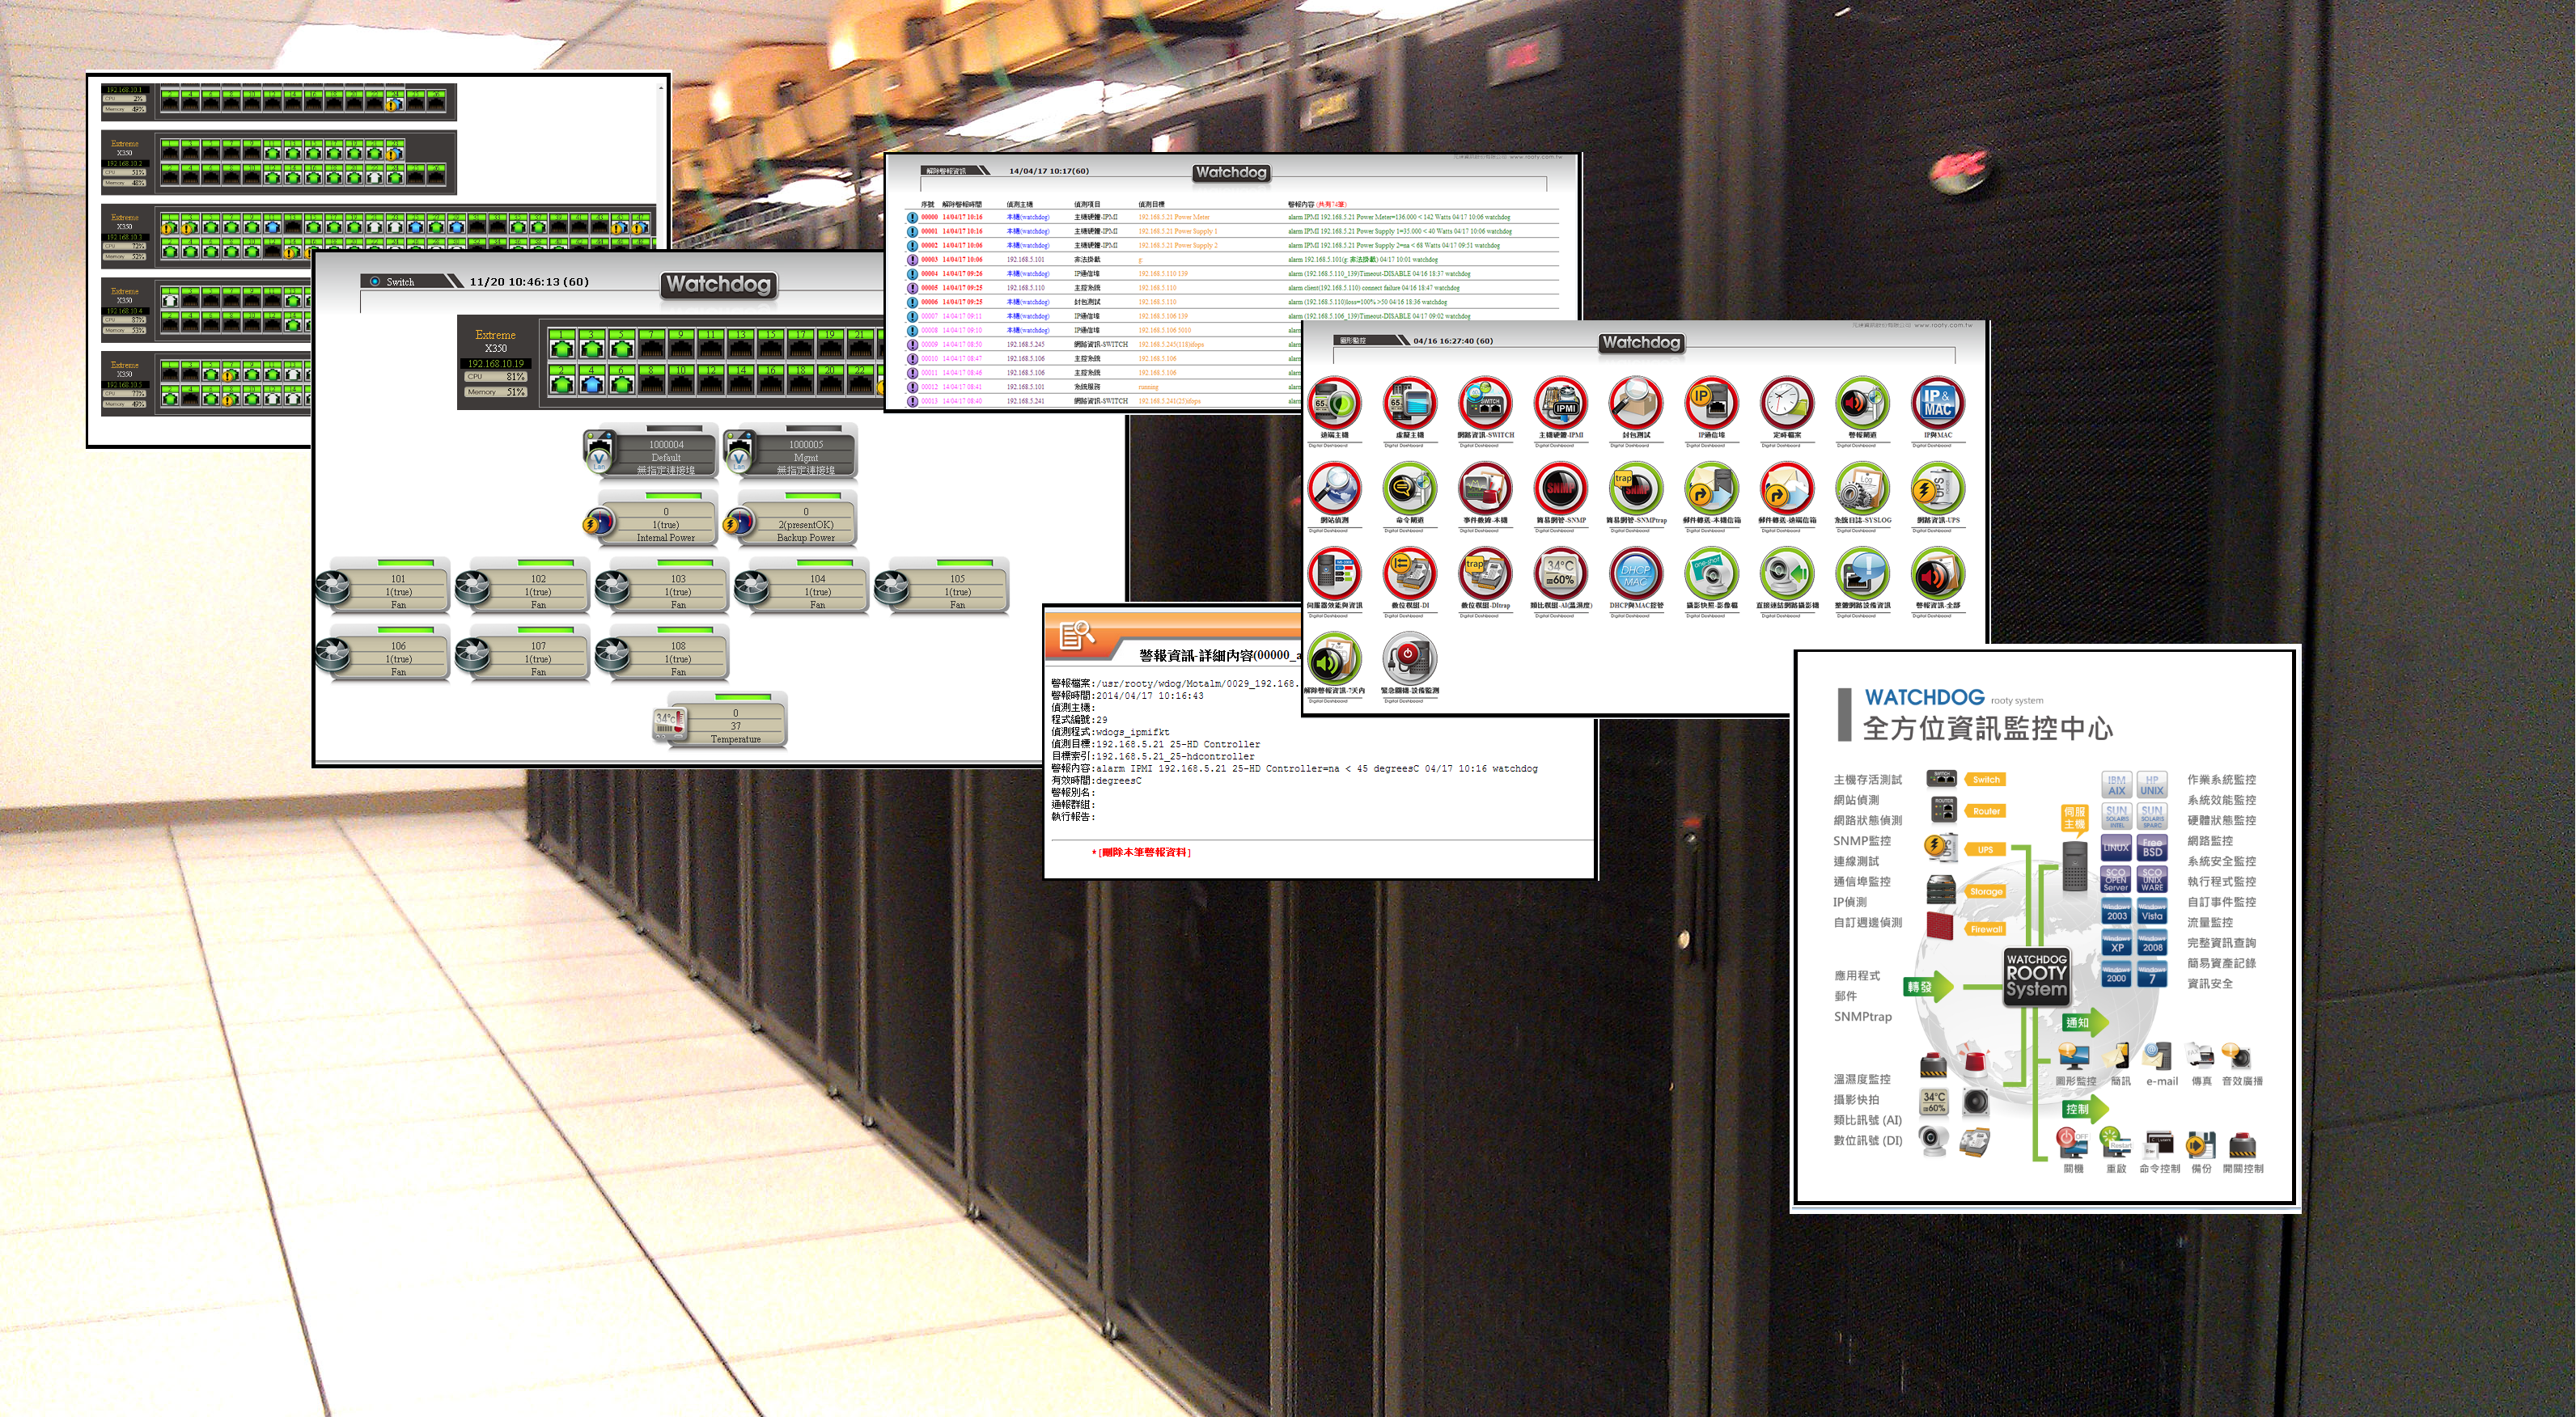The image size is (2576, 1417).
Task: Open the 34°C 60% temperature humidity icon
Action: (x=1560, y=574)
